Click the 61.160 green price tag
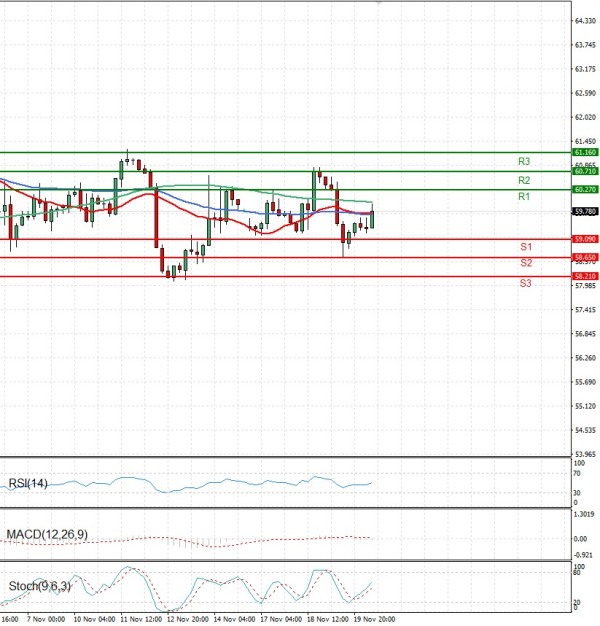The width and height of the screenshot is (600, 626). coord(585,152)
